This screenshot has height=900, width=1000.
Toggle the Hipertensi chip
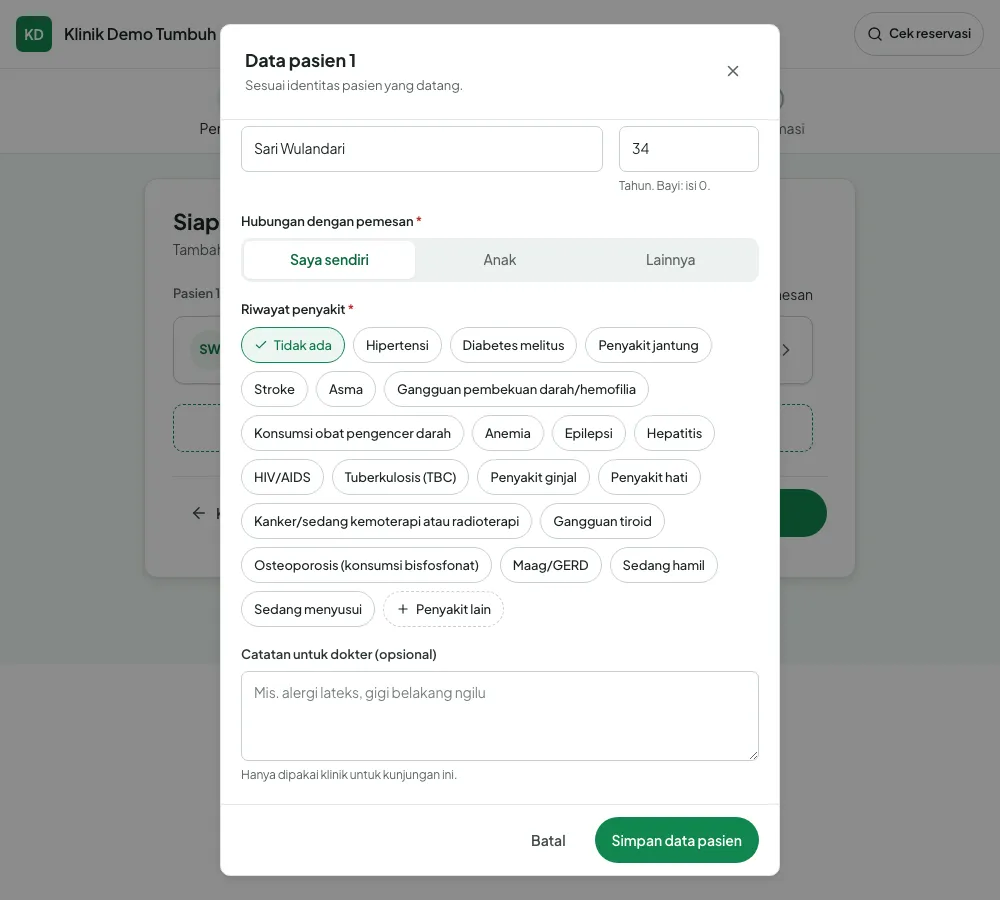[x=397, y=345]
